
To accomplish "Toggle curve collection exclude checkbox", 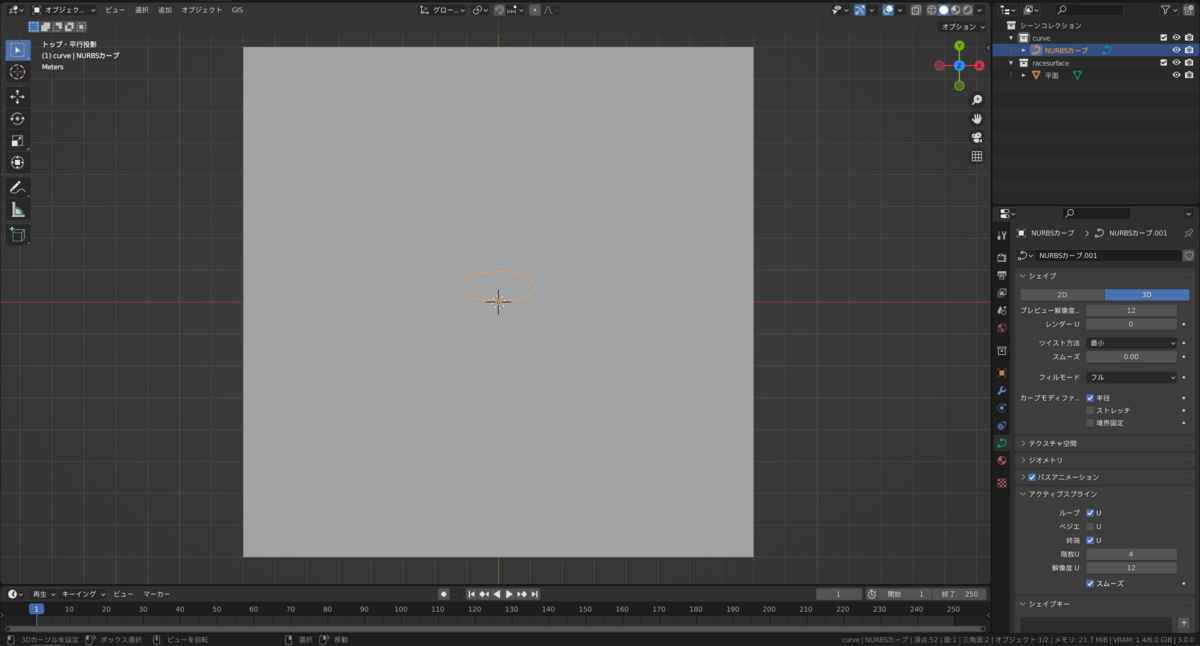I will tap(1164, 38).
